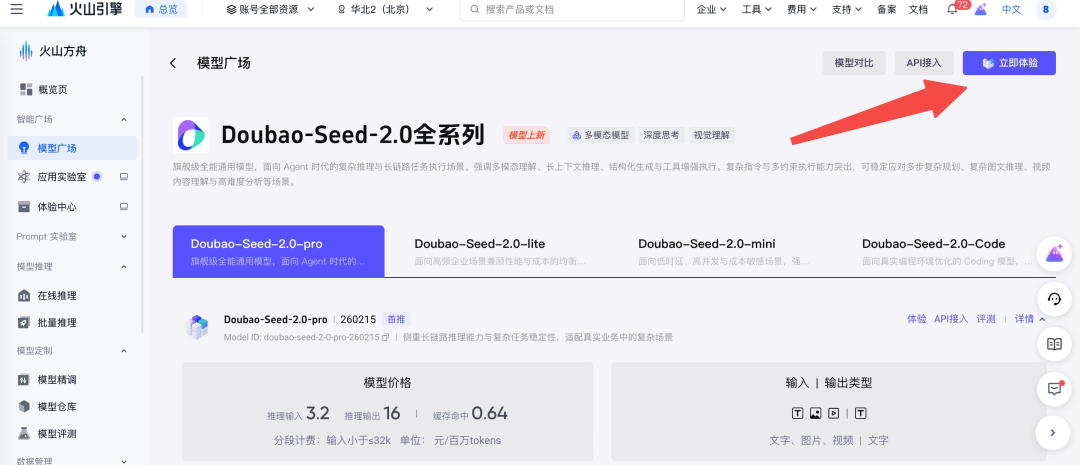Expand the 账号全部资源 dropdown
1080x465 pixels.
[270, 10]
